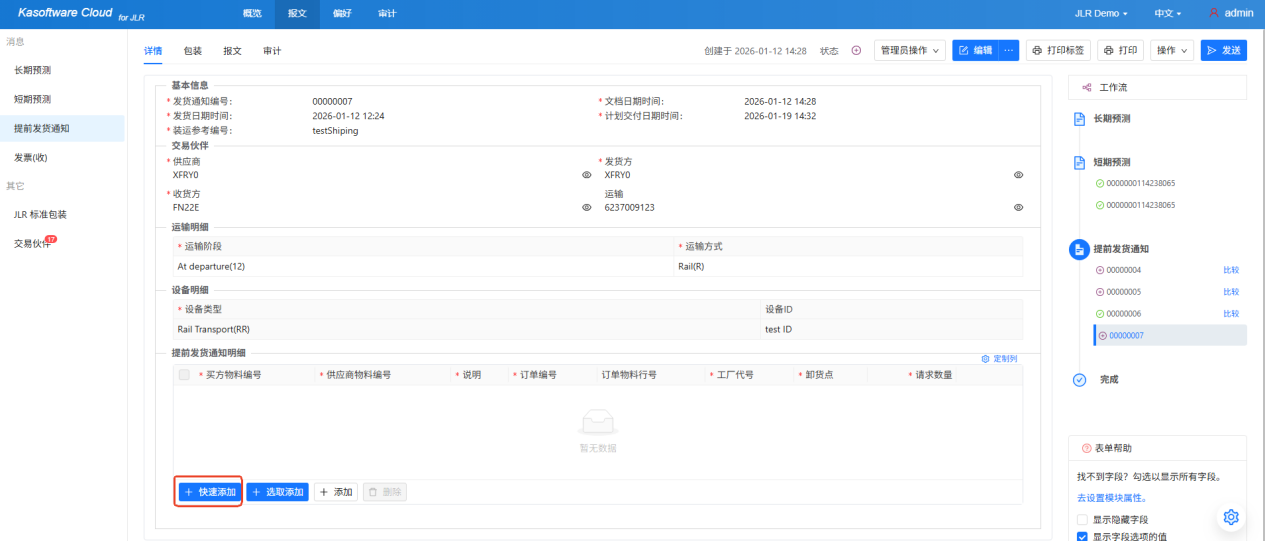Enable the 显示隐藏字段 checkbox

1082,520
